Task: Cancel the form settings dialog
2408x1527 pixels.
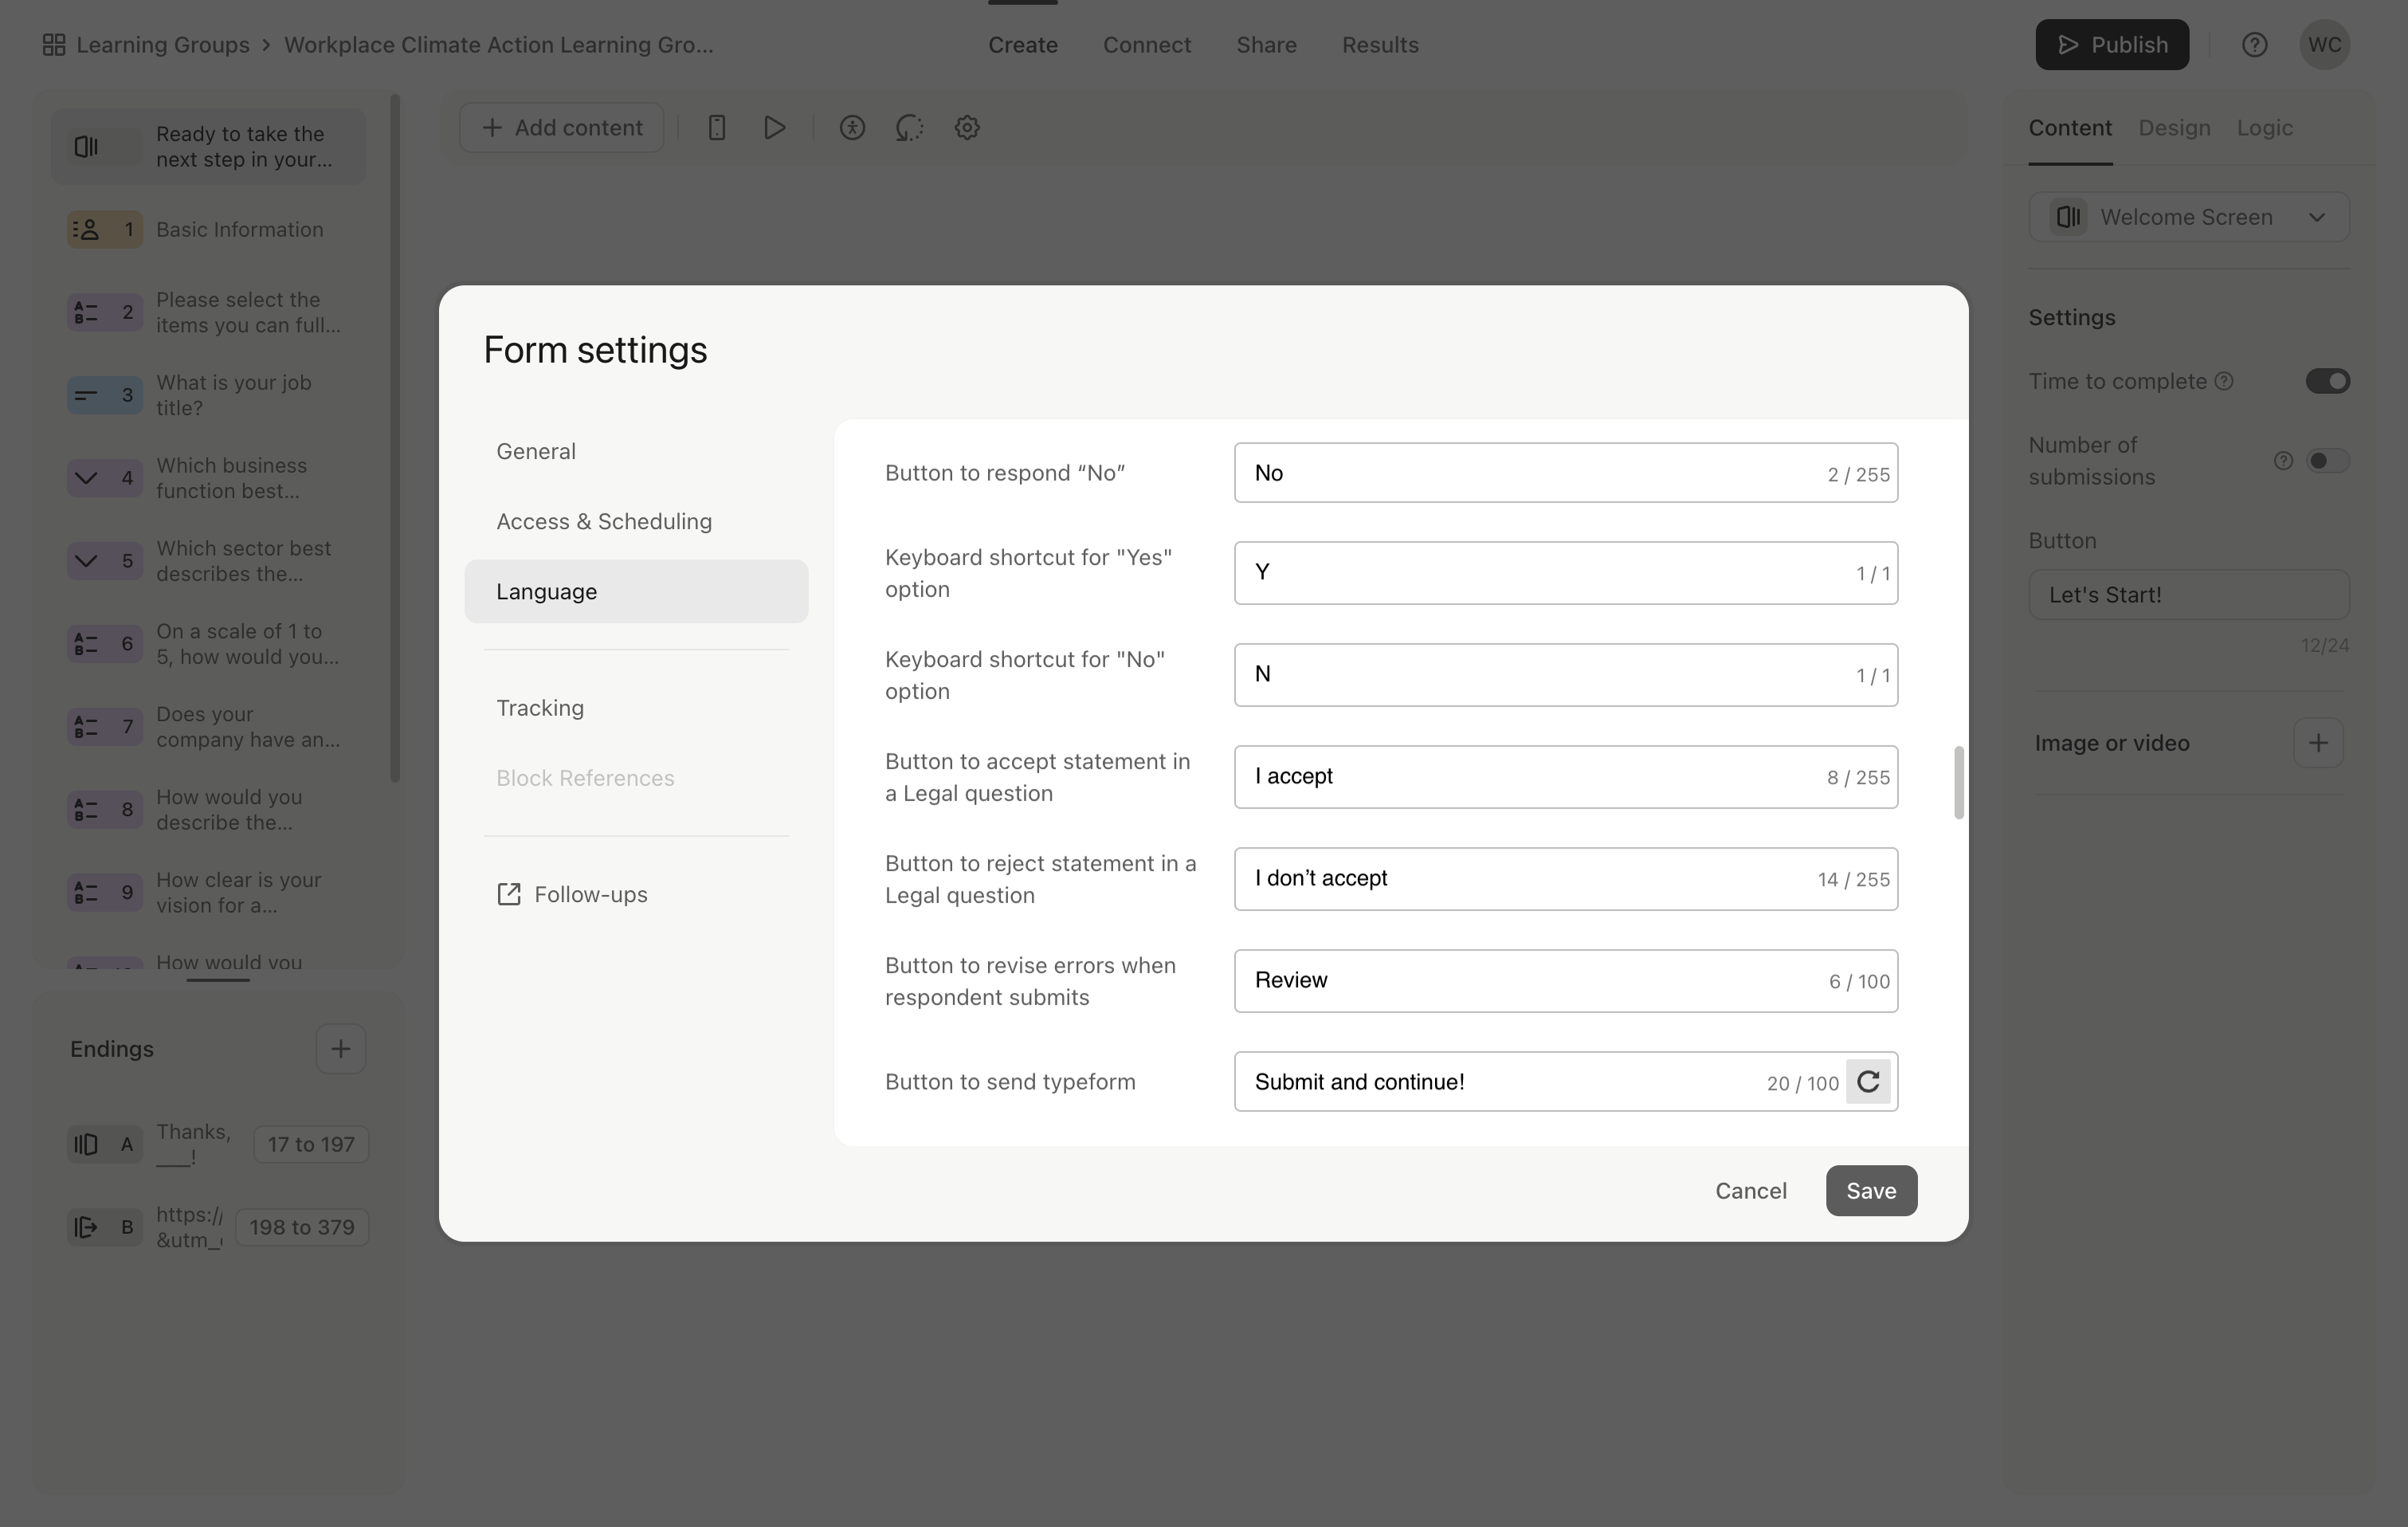Action: pos(1750,1191)
